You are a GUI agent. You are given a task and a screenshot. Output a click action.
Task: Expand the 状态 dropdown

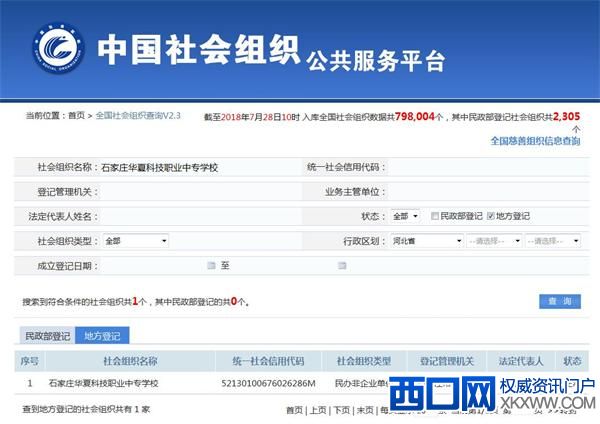tap(405, 216)
